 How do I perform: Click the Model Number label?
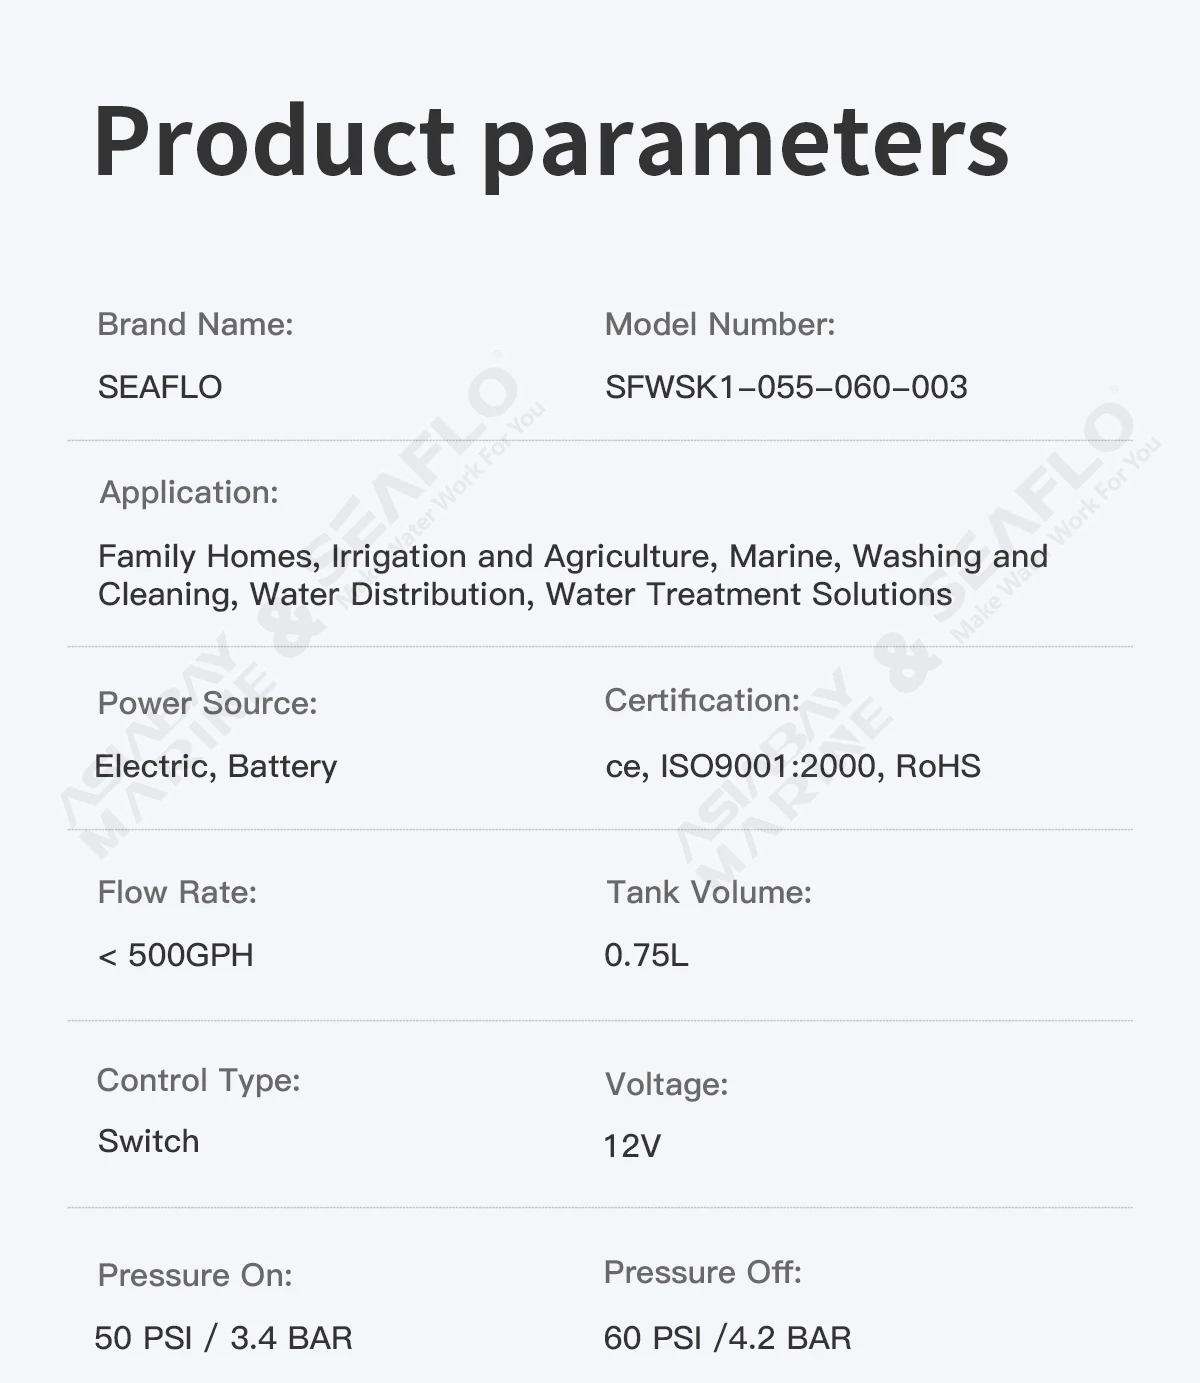click(720, 324)
